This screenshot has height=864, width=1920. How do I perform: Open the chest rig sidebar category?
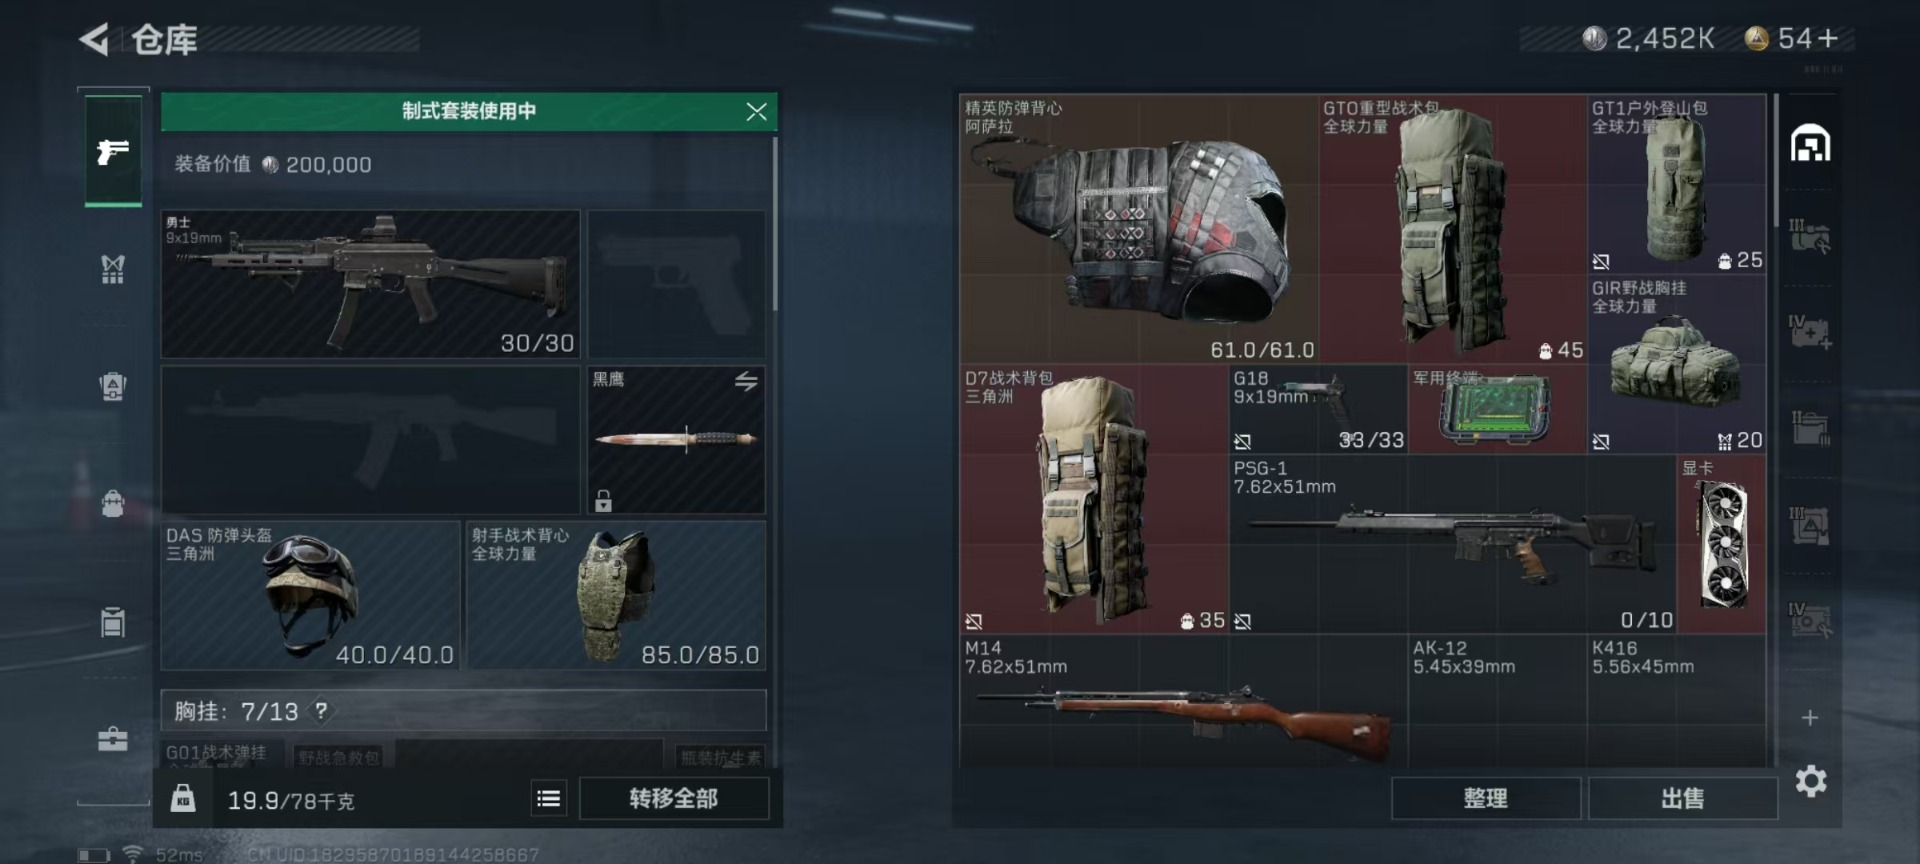[113, 269]
